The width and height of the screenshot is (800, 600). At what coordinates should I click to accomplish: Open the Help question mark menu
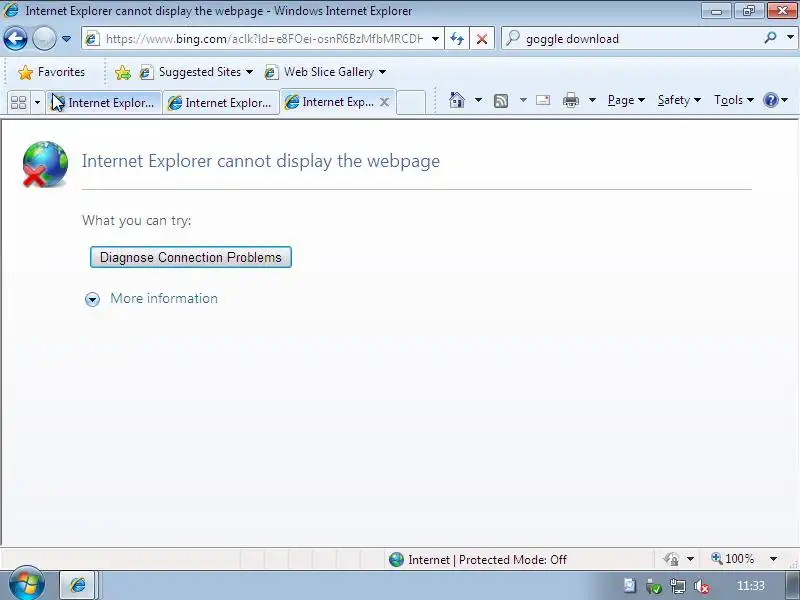(775, 100)
